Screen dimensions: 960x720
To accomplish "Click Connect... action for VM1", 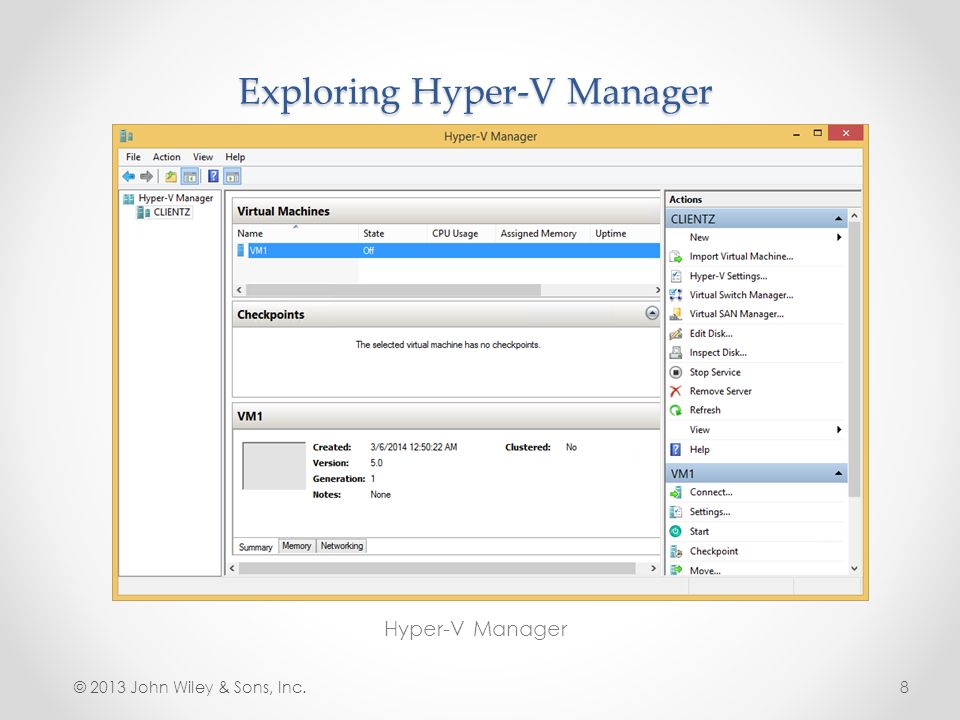I will pyautogui.click(x=711, y=492).
